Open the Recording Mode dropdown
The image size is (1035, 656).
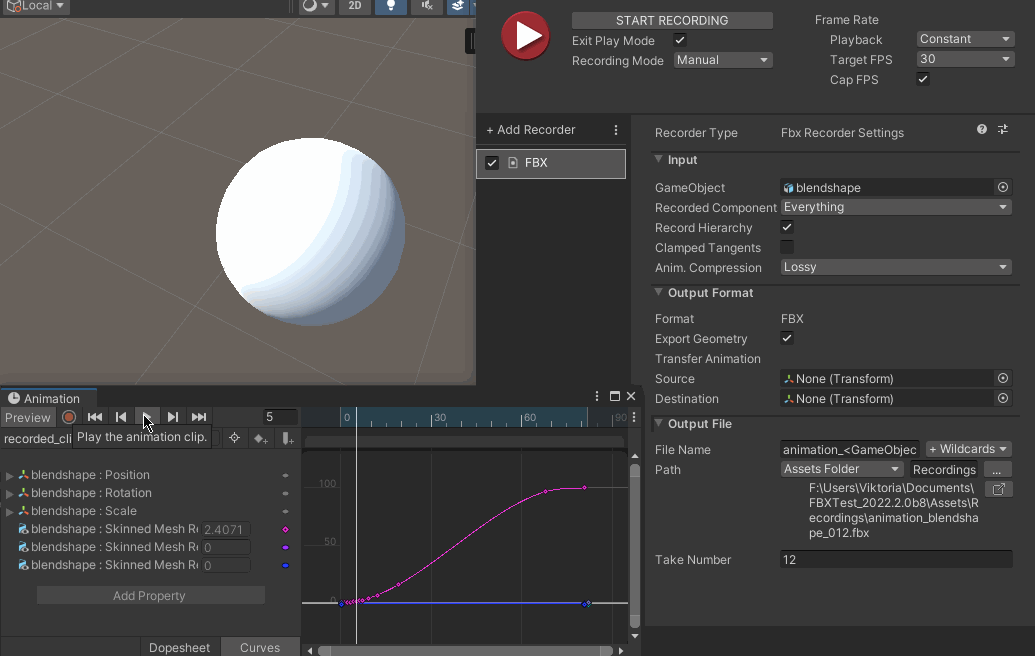pyautogui.click(x=722, y=60)
